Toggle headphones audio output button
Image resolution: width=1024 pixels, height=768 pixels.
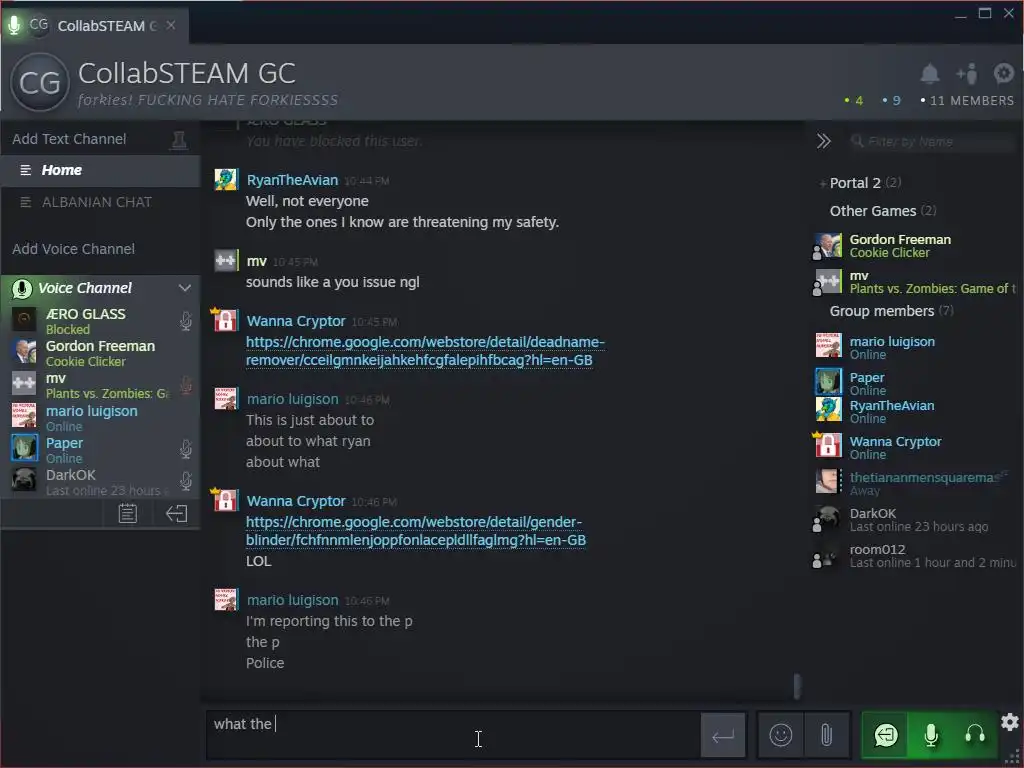(x=975, y=735)
